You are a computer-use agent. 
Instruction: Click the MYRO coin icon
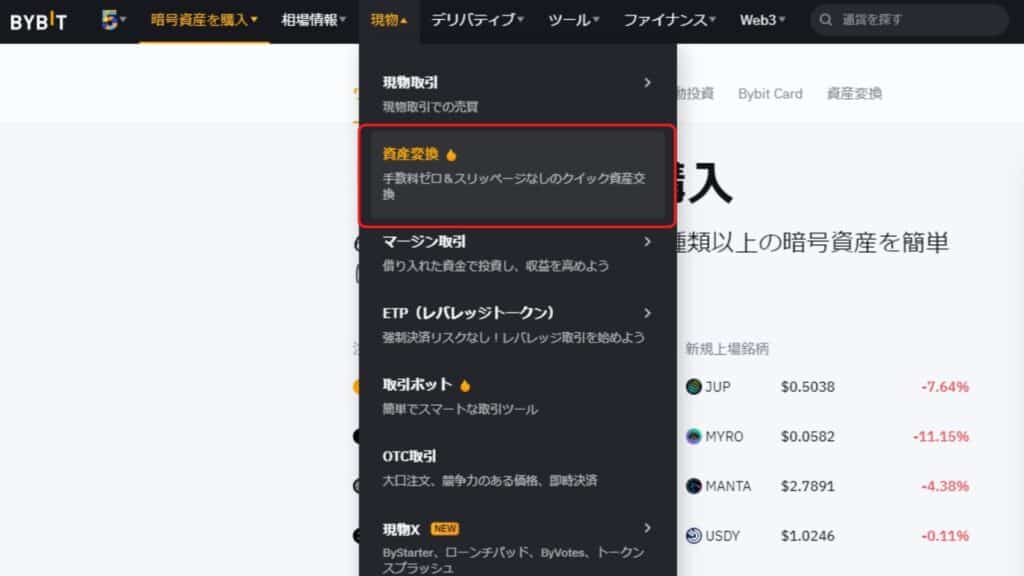[x=694, y=436]
